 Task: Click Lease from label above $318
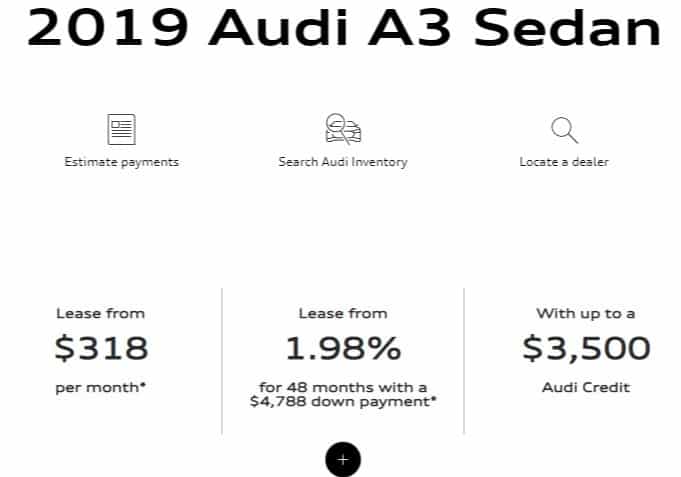click(x=101, y=314)
